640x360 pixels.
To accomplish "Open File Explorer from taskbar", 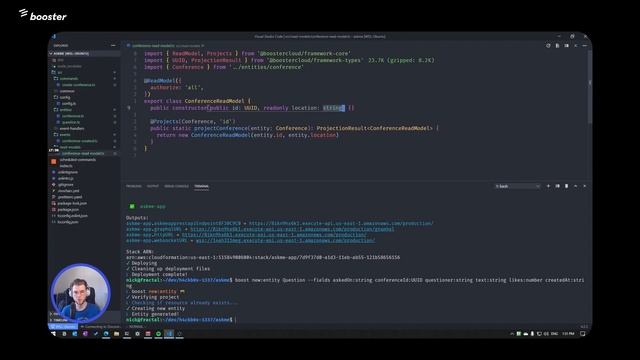I will [x=116, y=333].
